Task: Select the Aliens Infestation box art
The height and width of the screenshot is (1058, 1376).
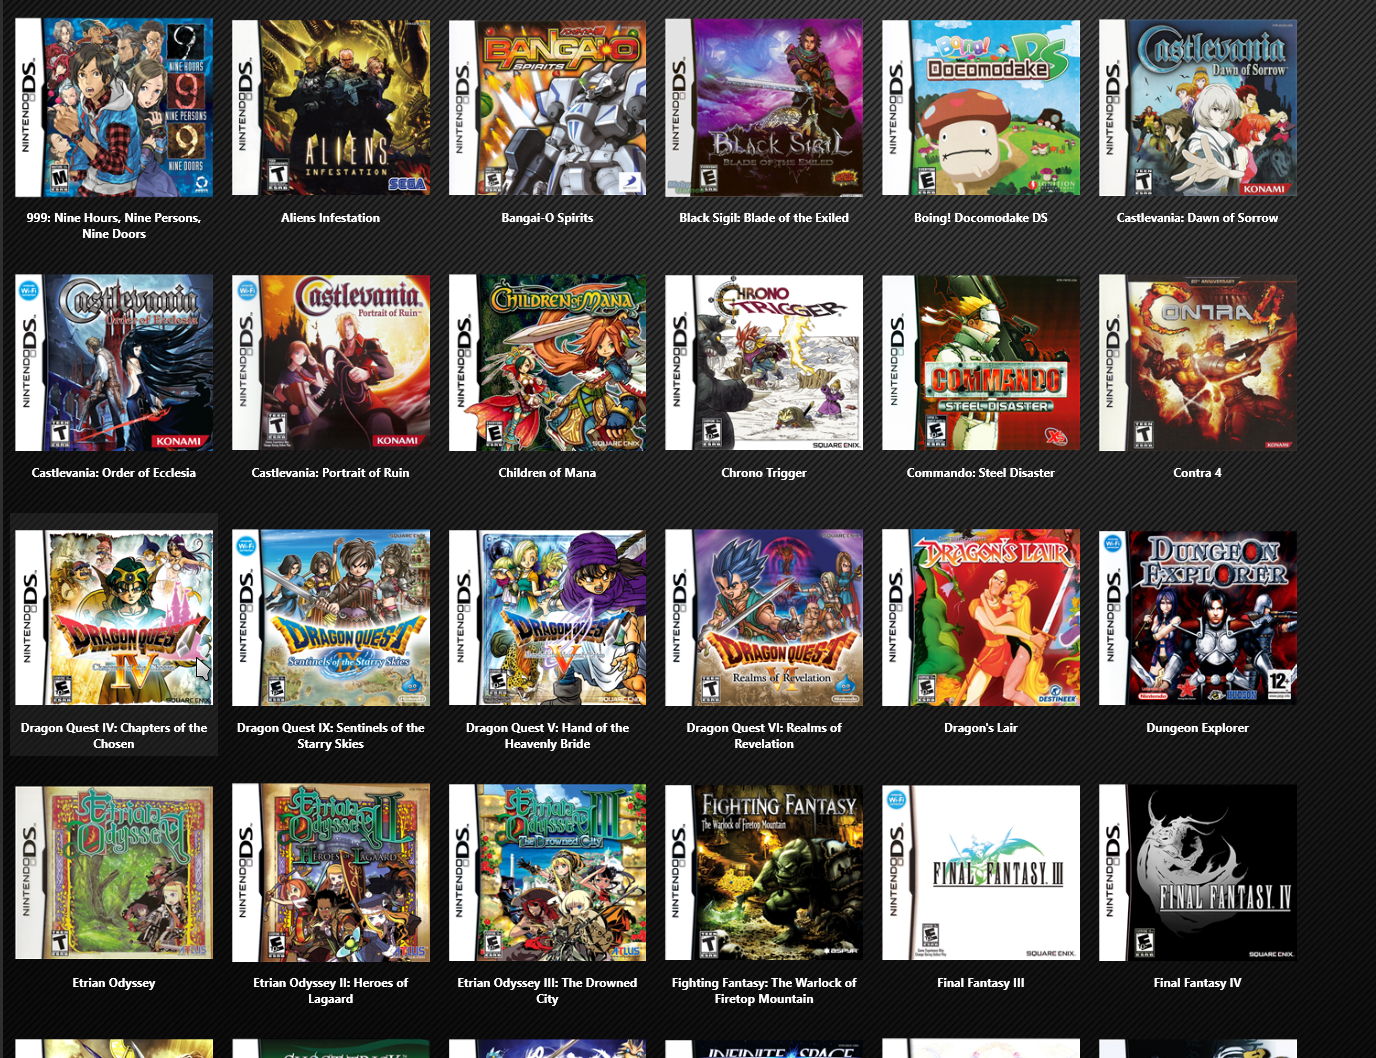Action: pyautogui.click(x=331, y=107)
